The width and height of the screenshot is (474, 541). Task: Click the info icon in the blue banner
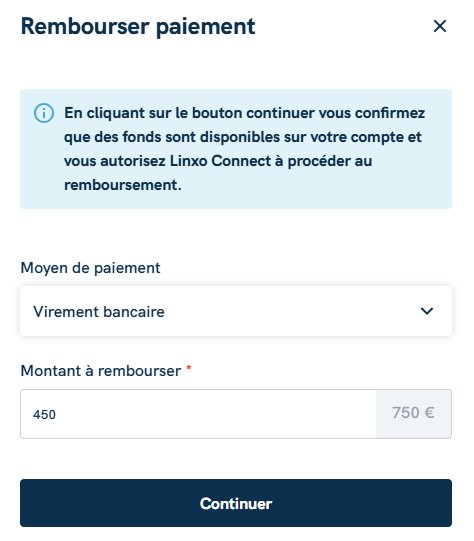44,113
